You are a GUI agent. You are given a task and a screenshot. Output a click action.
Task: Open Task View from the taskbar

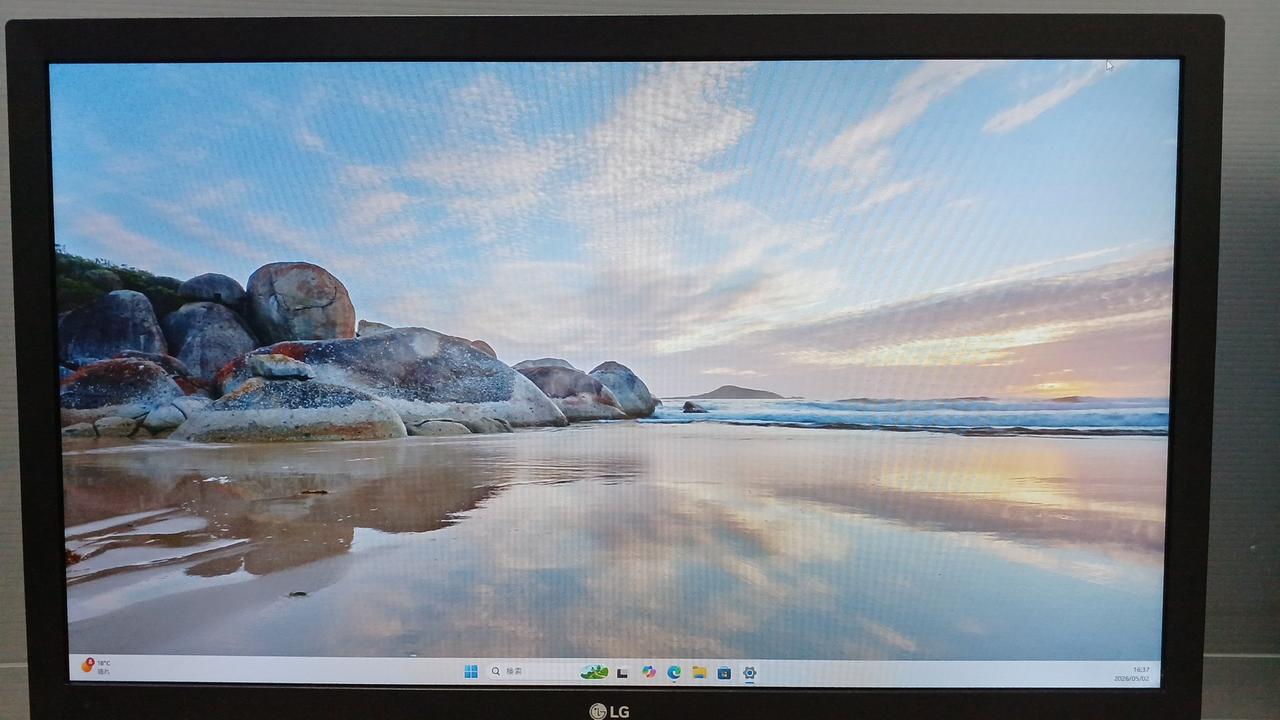622,673
